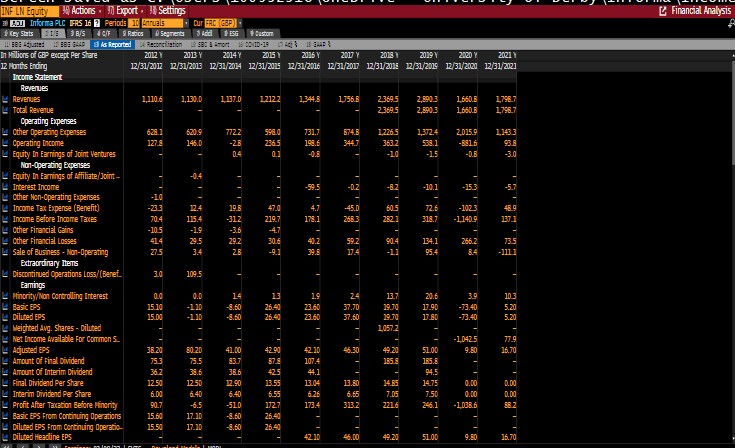
Task: Select the SBC & Amort sub-tab
Action: click(x=210, y=45)
